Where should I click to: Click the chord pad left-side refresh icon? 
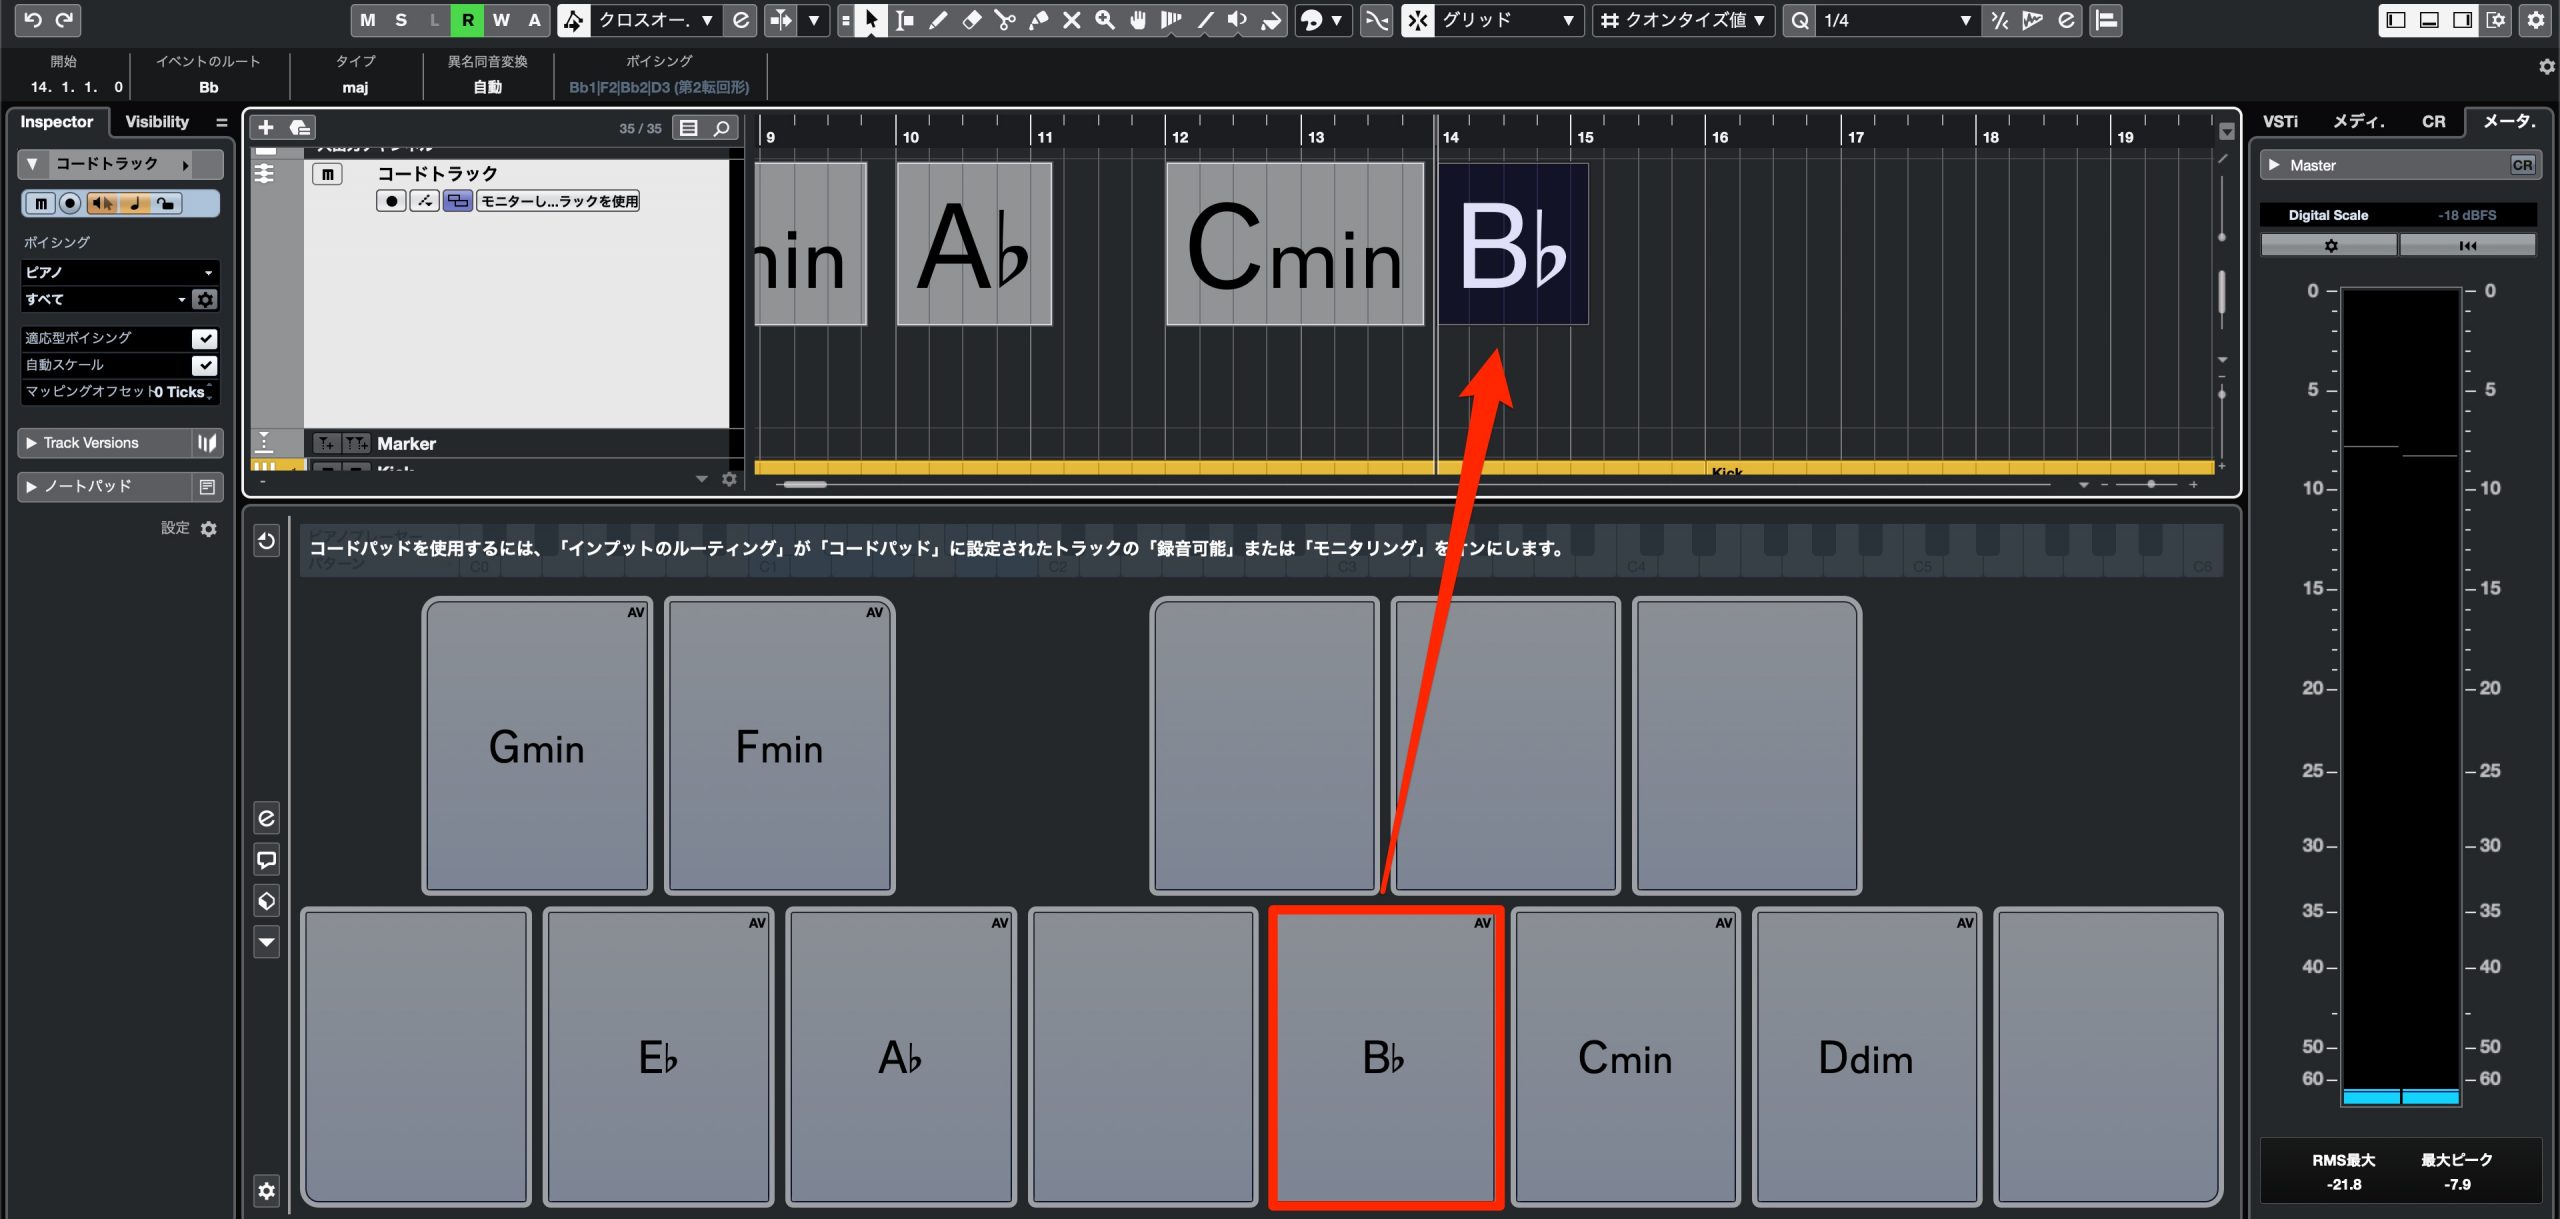(266, 541)
